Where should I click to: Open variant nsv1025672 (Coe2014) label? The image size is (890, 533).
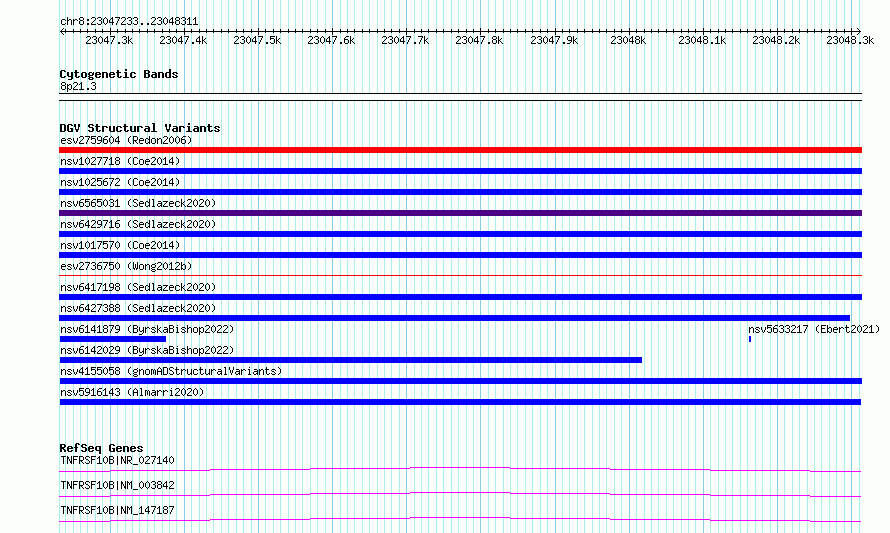coord(120,182)
